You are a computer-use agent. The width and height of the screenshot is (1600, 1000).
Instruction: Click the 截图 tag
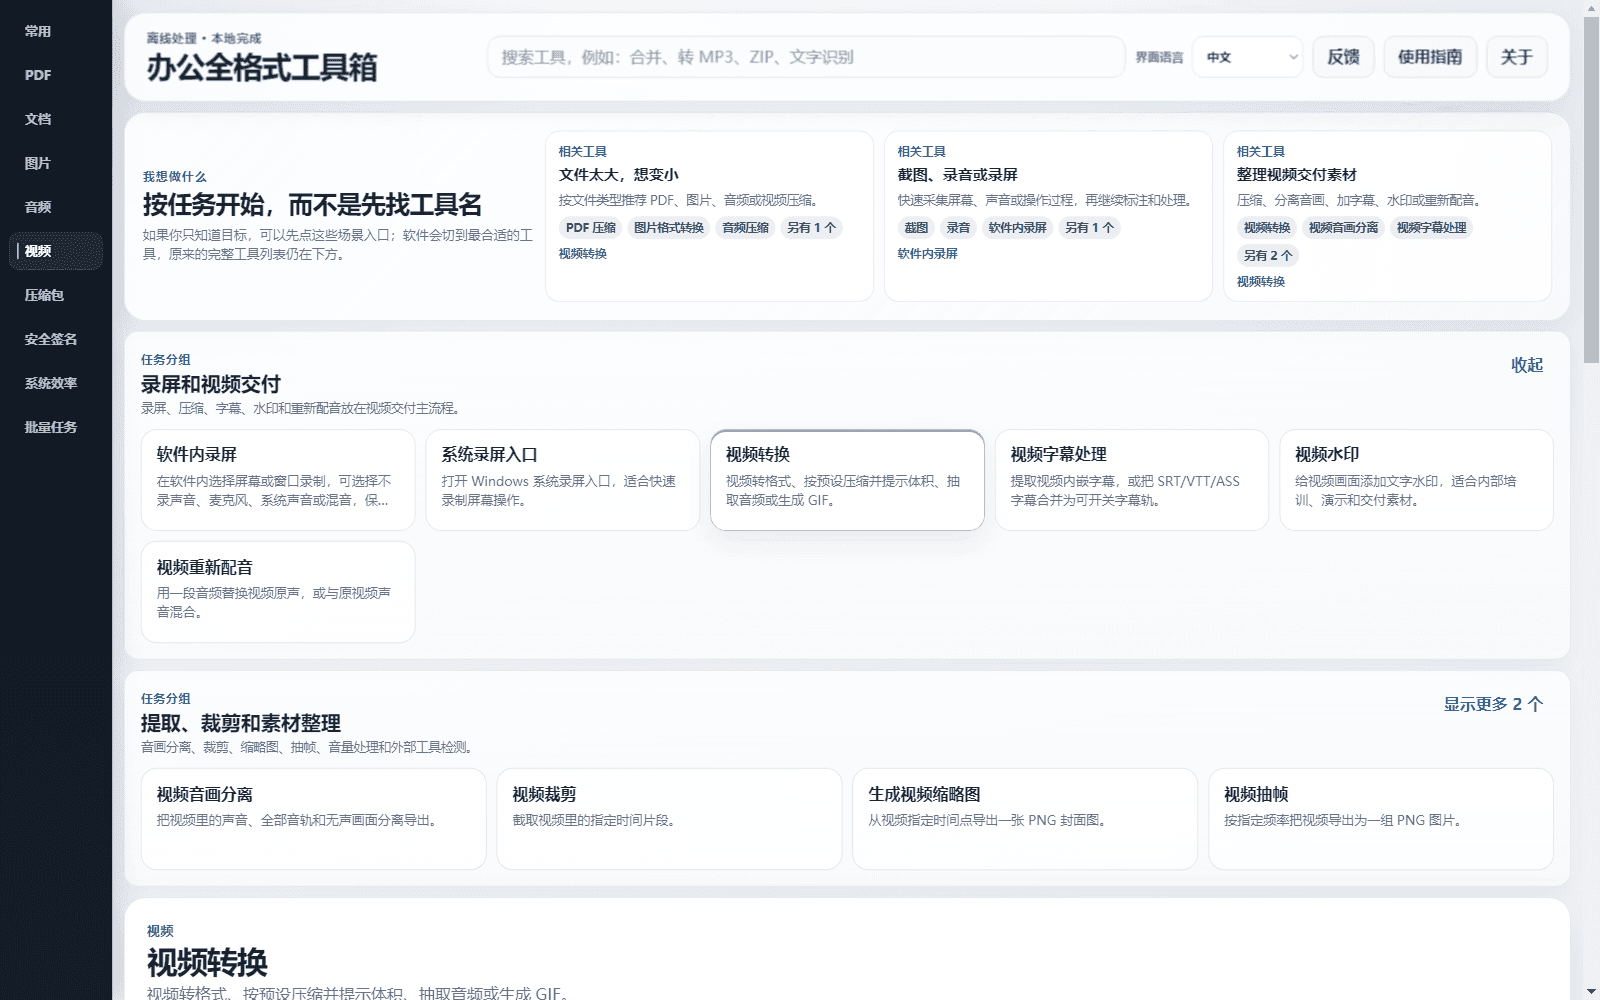(917, 228)
